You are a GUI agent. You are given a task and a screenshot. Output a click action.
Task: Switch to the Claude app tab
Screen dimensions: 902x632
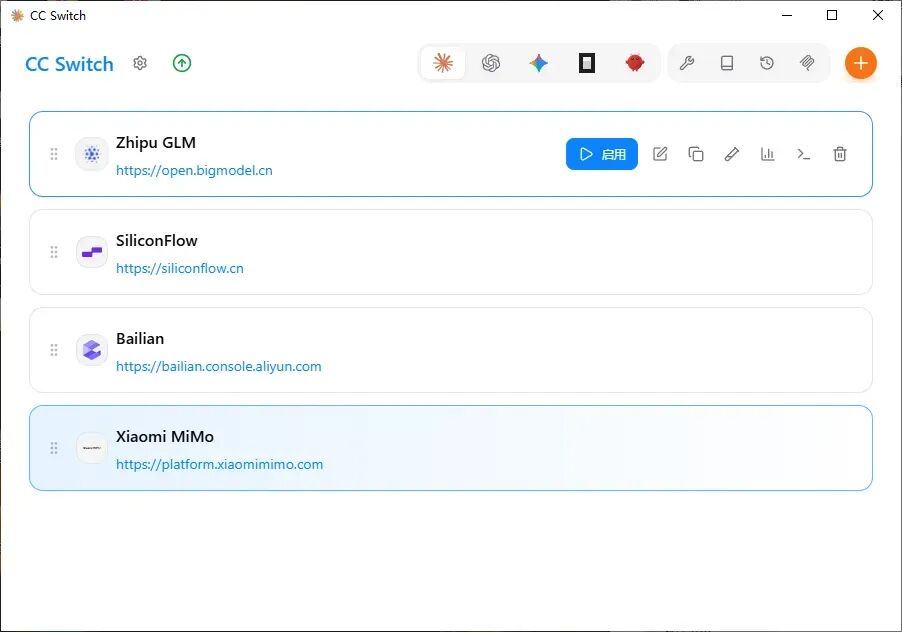pyautogui.click(x=443, y=63)
